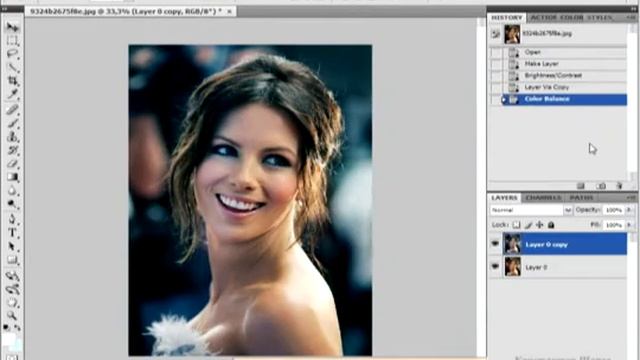Viewport: 640px width, 360px height.
Task: Open the Opacity slider arrow
Action: [629, 210]
